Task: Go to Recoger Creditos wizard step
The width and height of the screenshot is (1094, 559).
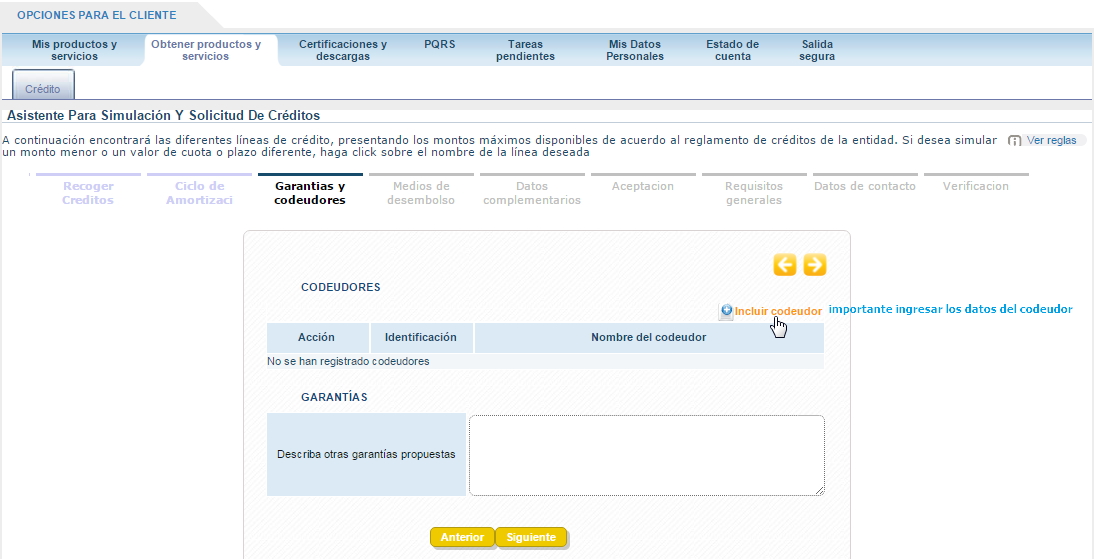Action: click(88, 193)
